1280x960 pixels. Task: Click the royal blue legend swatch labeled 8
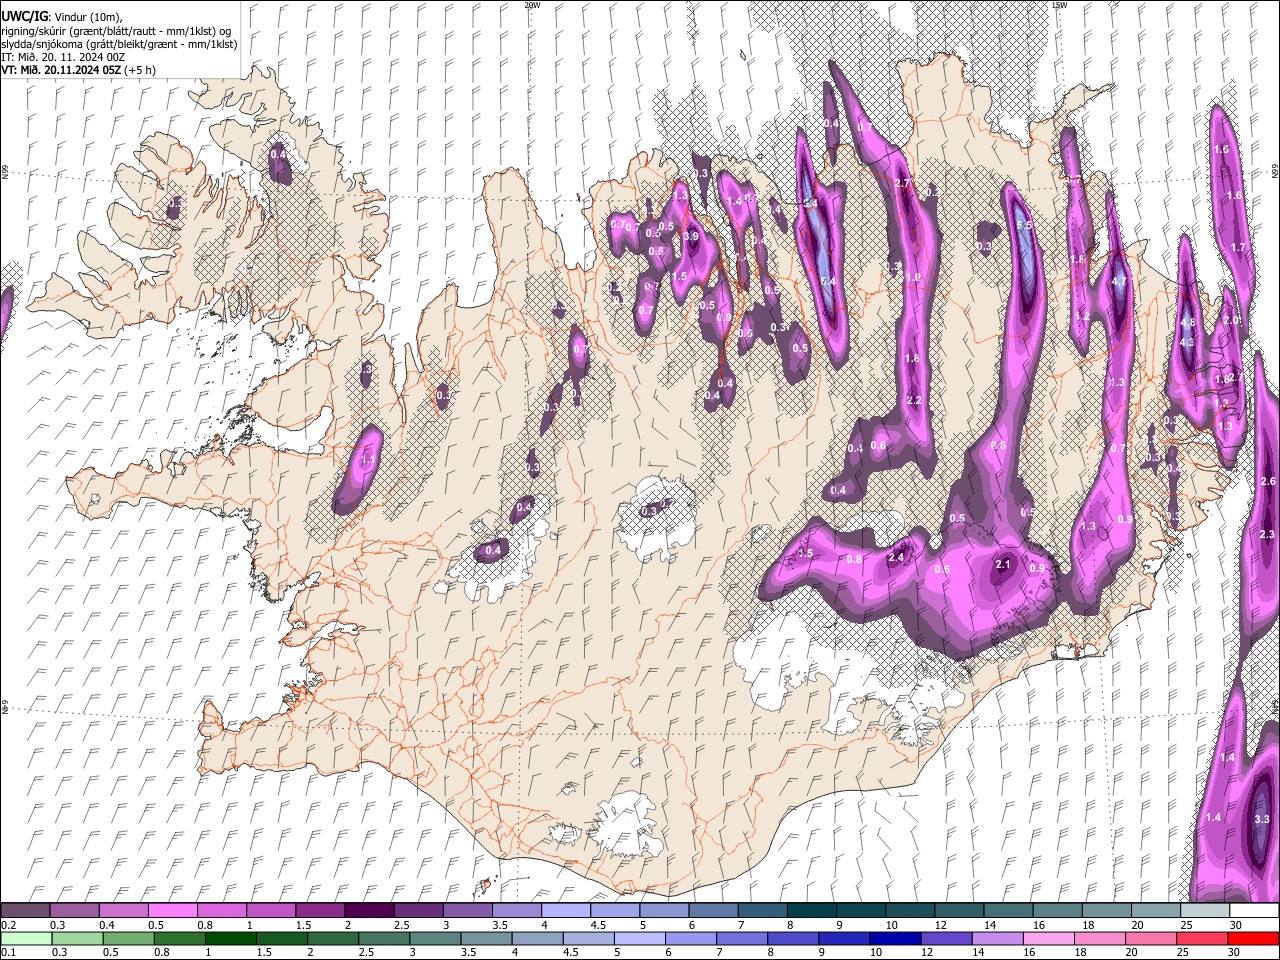793,938
